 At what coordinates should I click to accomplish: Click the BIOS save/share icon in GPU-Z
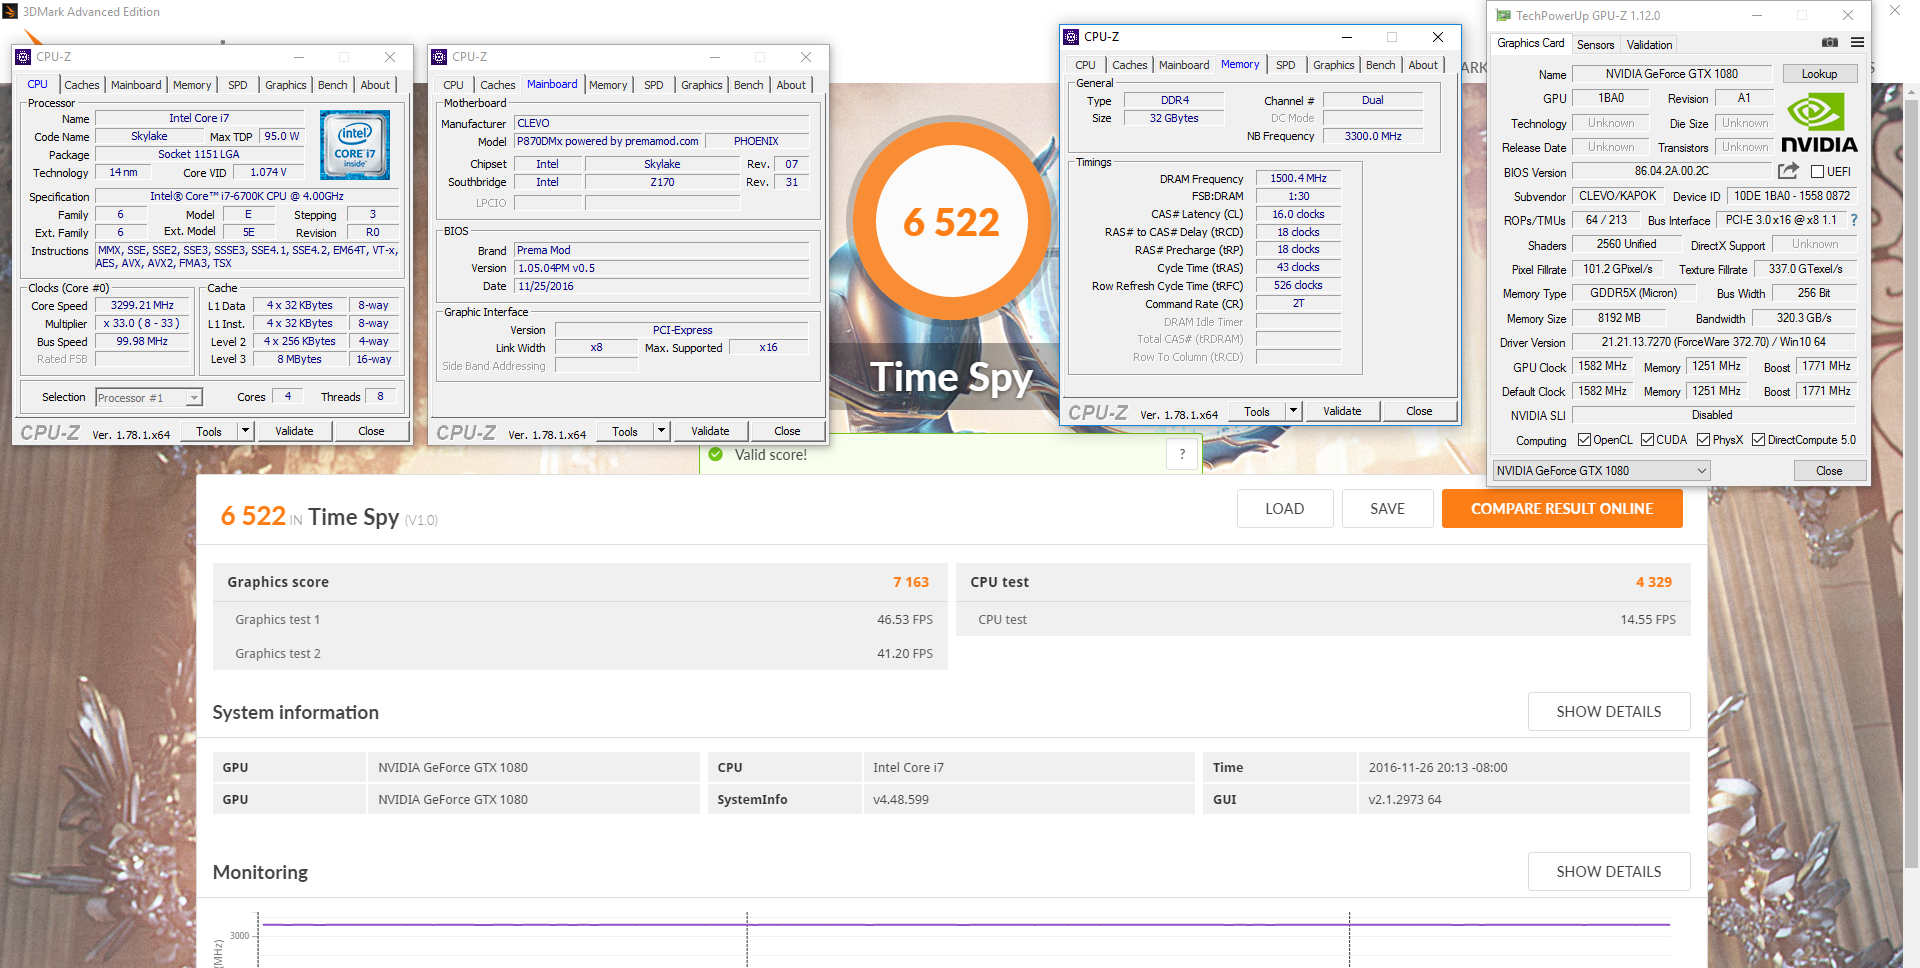[x=1788, y=171]
